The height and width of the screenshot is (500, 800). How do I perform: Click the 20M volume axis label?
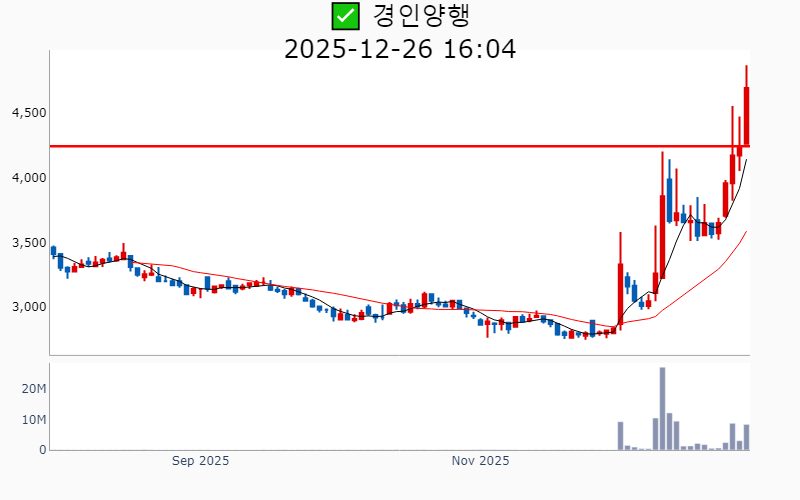(x=34, y=389)
